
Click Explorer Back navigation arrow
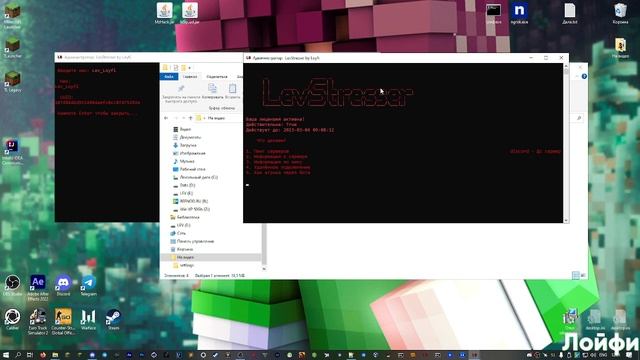[x=166, y=118]
